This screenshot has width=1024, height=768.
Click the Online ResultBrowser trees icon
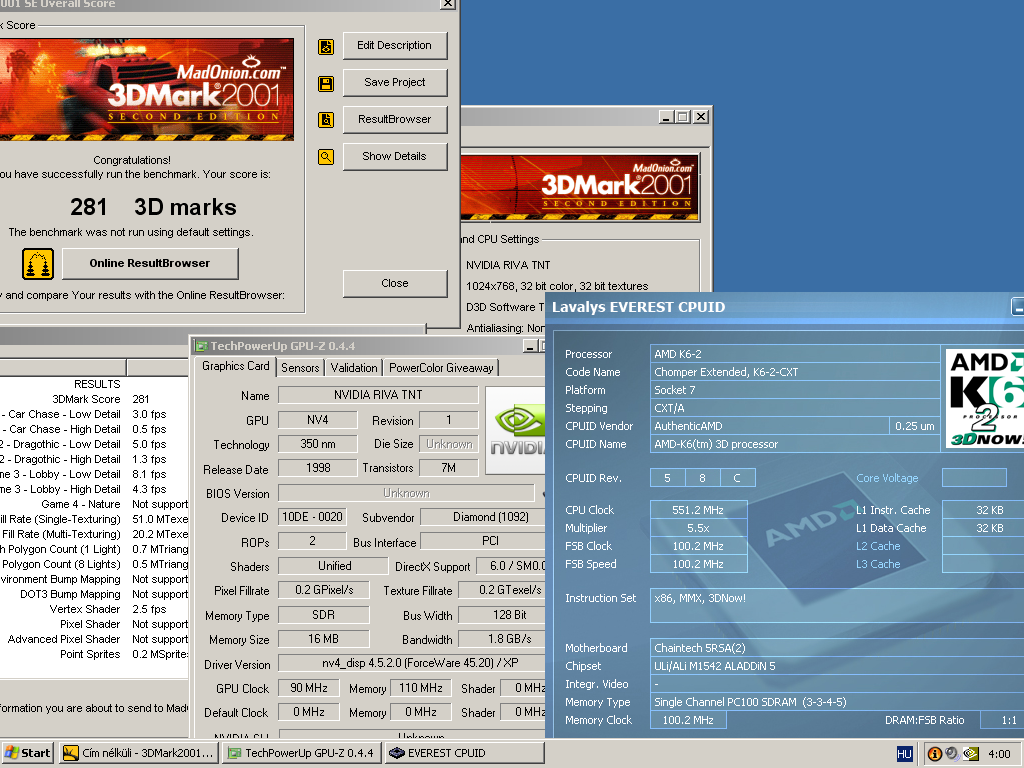coord(38,264)
